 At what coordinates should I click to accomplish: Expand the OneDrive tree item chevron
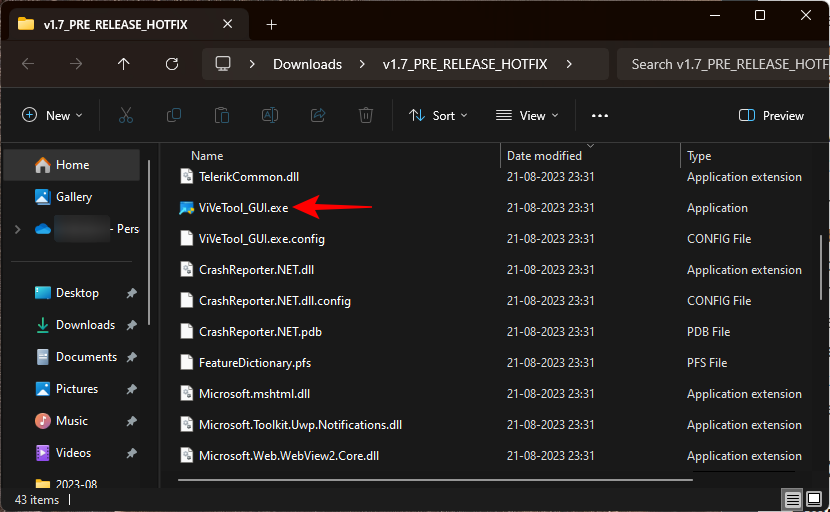coord(17,229)
